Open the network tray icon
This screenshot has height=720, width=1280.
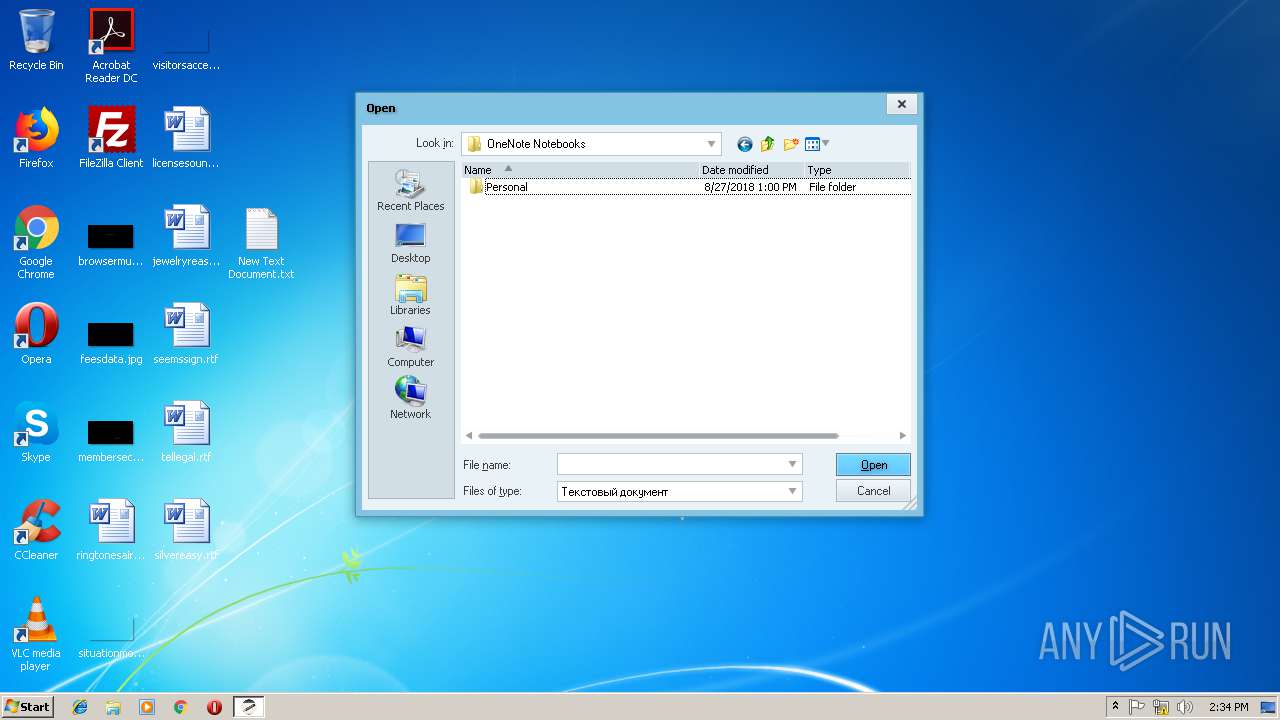(1161, 707)
